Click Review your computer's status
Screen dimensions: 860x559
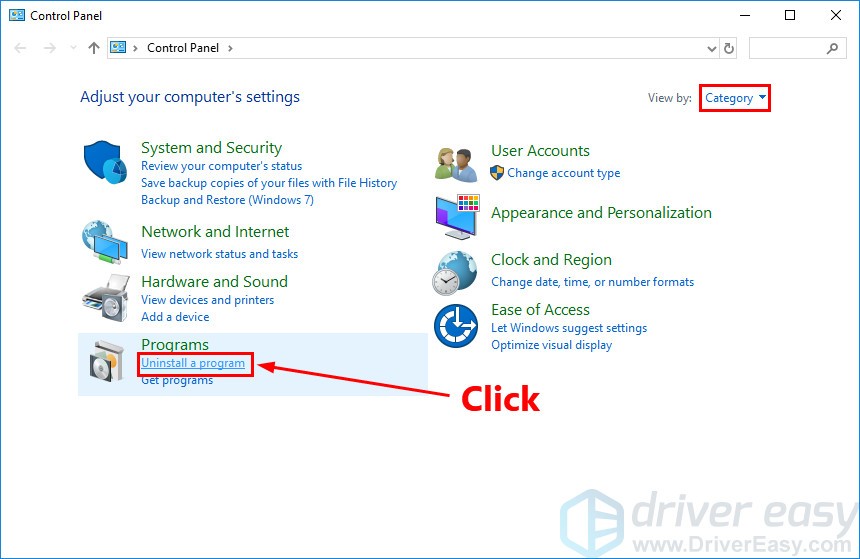pyautogui.click(x=222, y=166)
